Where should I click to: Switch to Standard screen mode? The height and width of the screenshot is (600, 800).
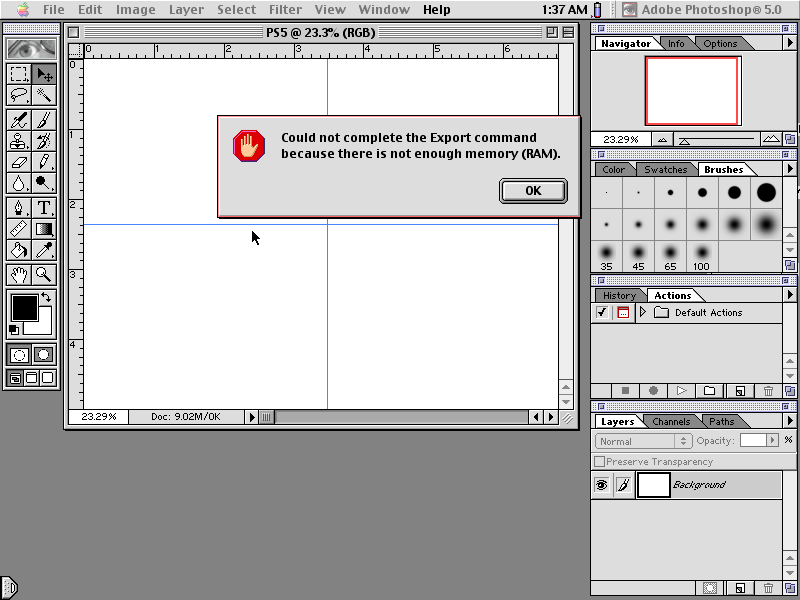[15, 378]
